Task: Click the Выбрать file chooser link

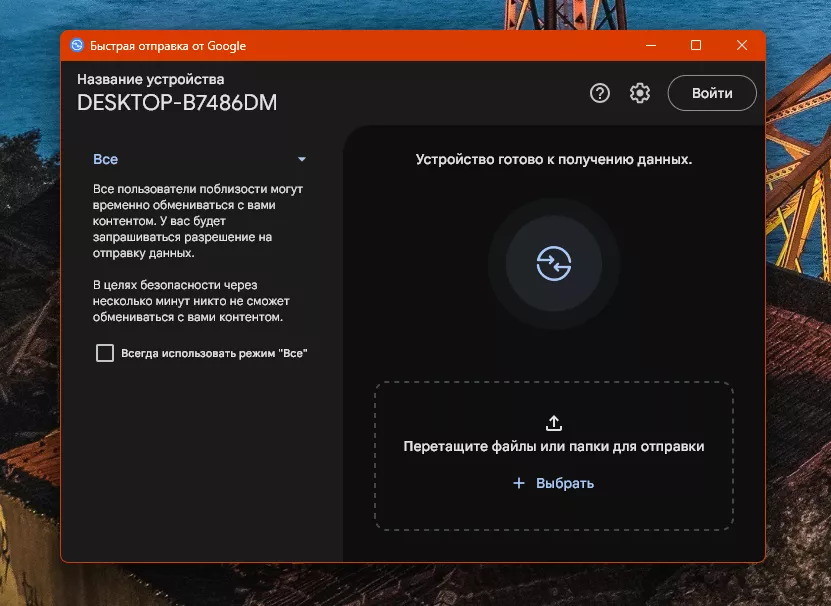Action: pos(565,483)
